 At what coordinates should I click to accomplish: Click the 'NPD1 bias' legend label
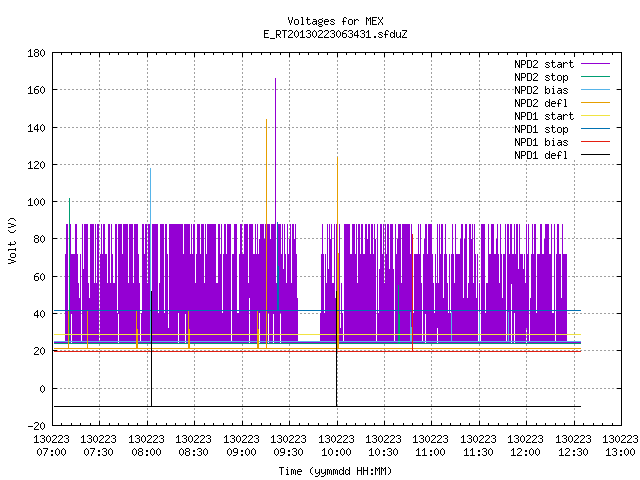coord(541,142)
